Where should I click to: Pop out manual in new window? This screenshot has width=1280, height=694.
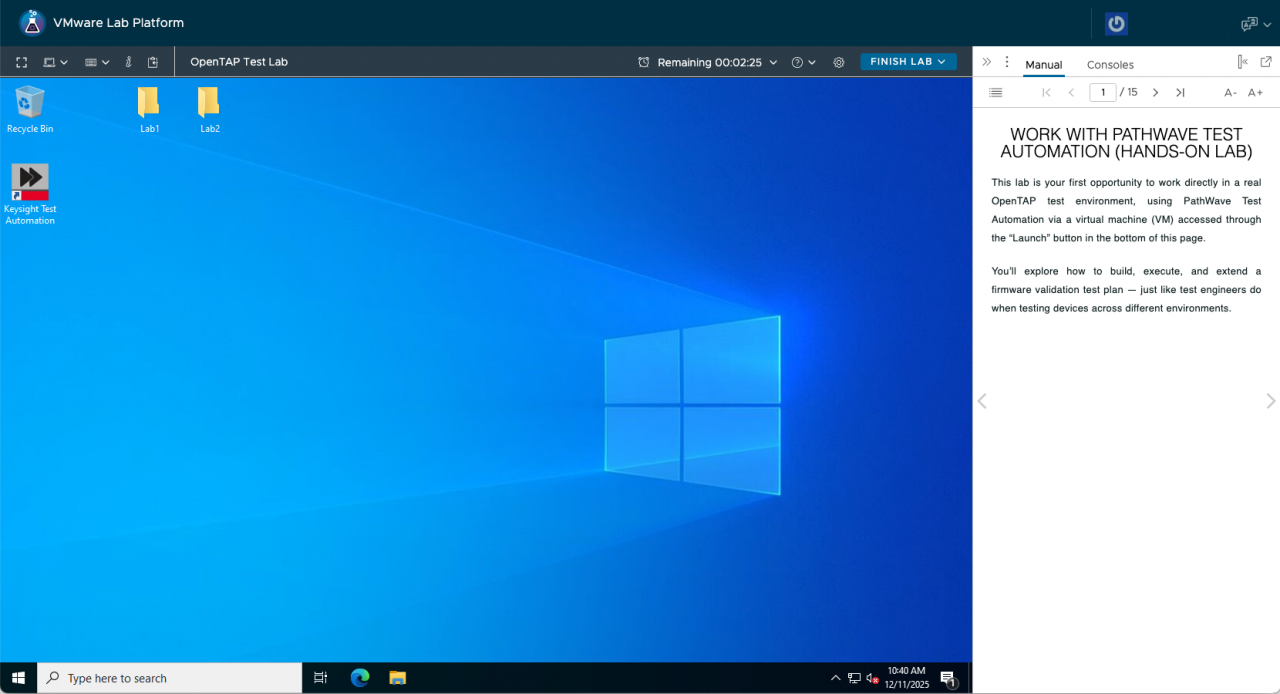(1266, 62)
